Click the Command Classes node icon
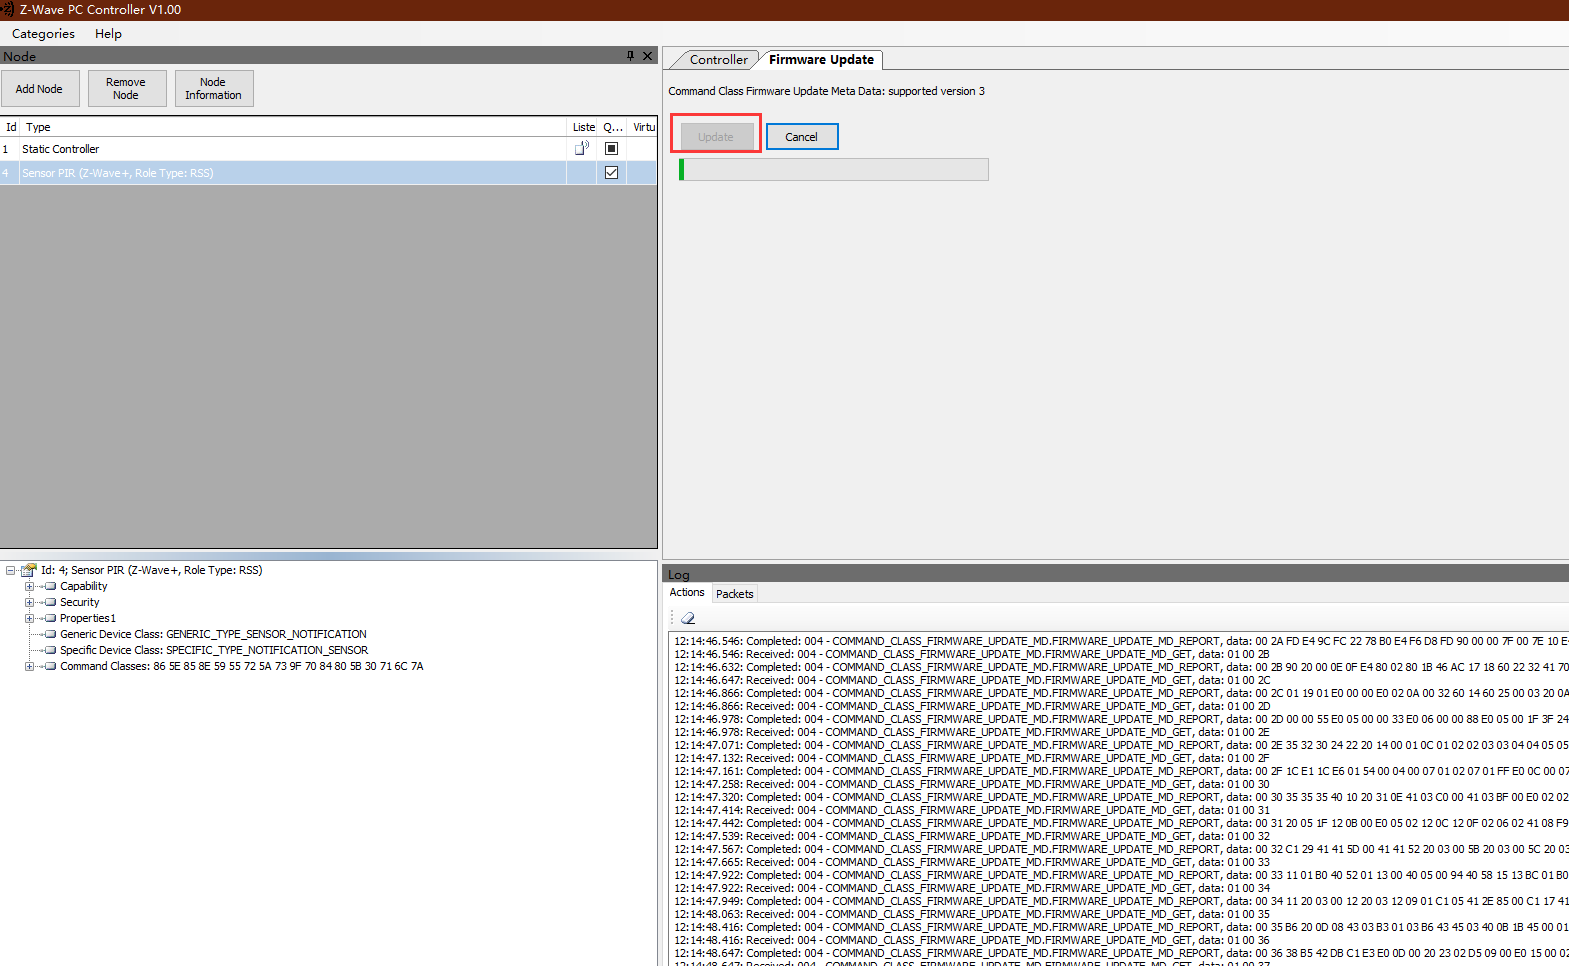This screenshot has height=966, width=1569. tap(50, 666)
